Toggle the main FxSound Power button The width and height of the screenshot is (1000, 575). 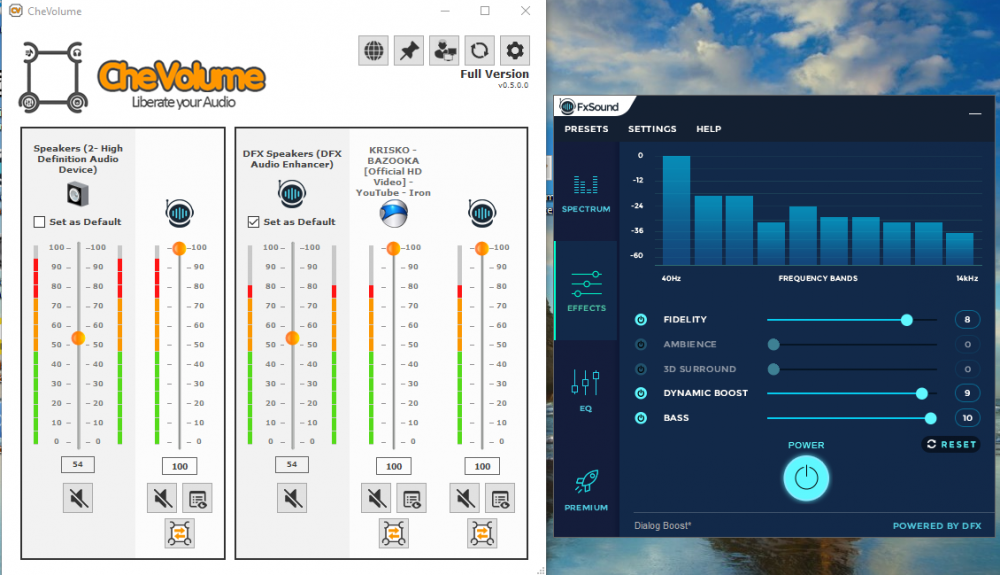[x=806, y=477]
